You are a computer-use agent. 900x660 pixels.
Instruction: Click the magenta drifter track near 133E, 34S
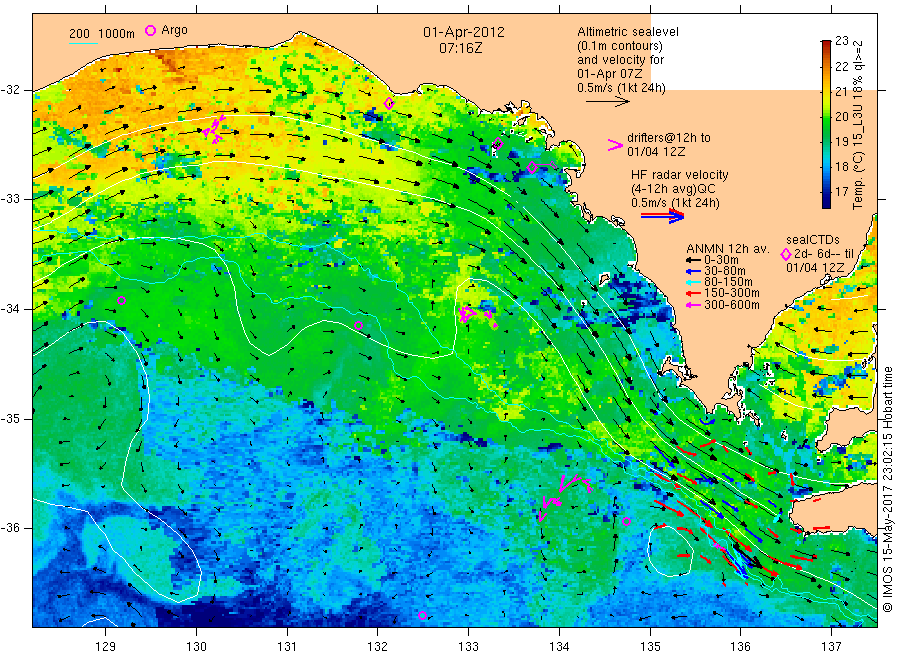(476, 315)
